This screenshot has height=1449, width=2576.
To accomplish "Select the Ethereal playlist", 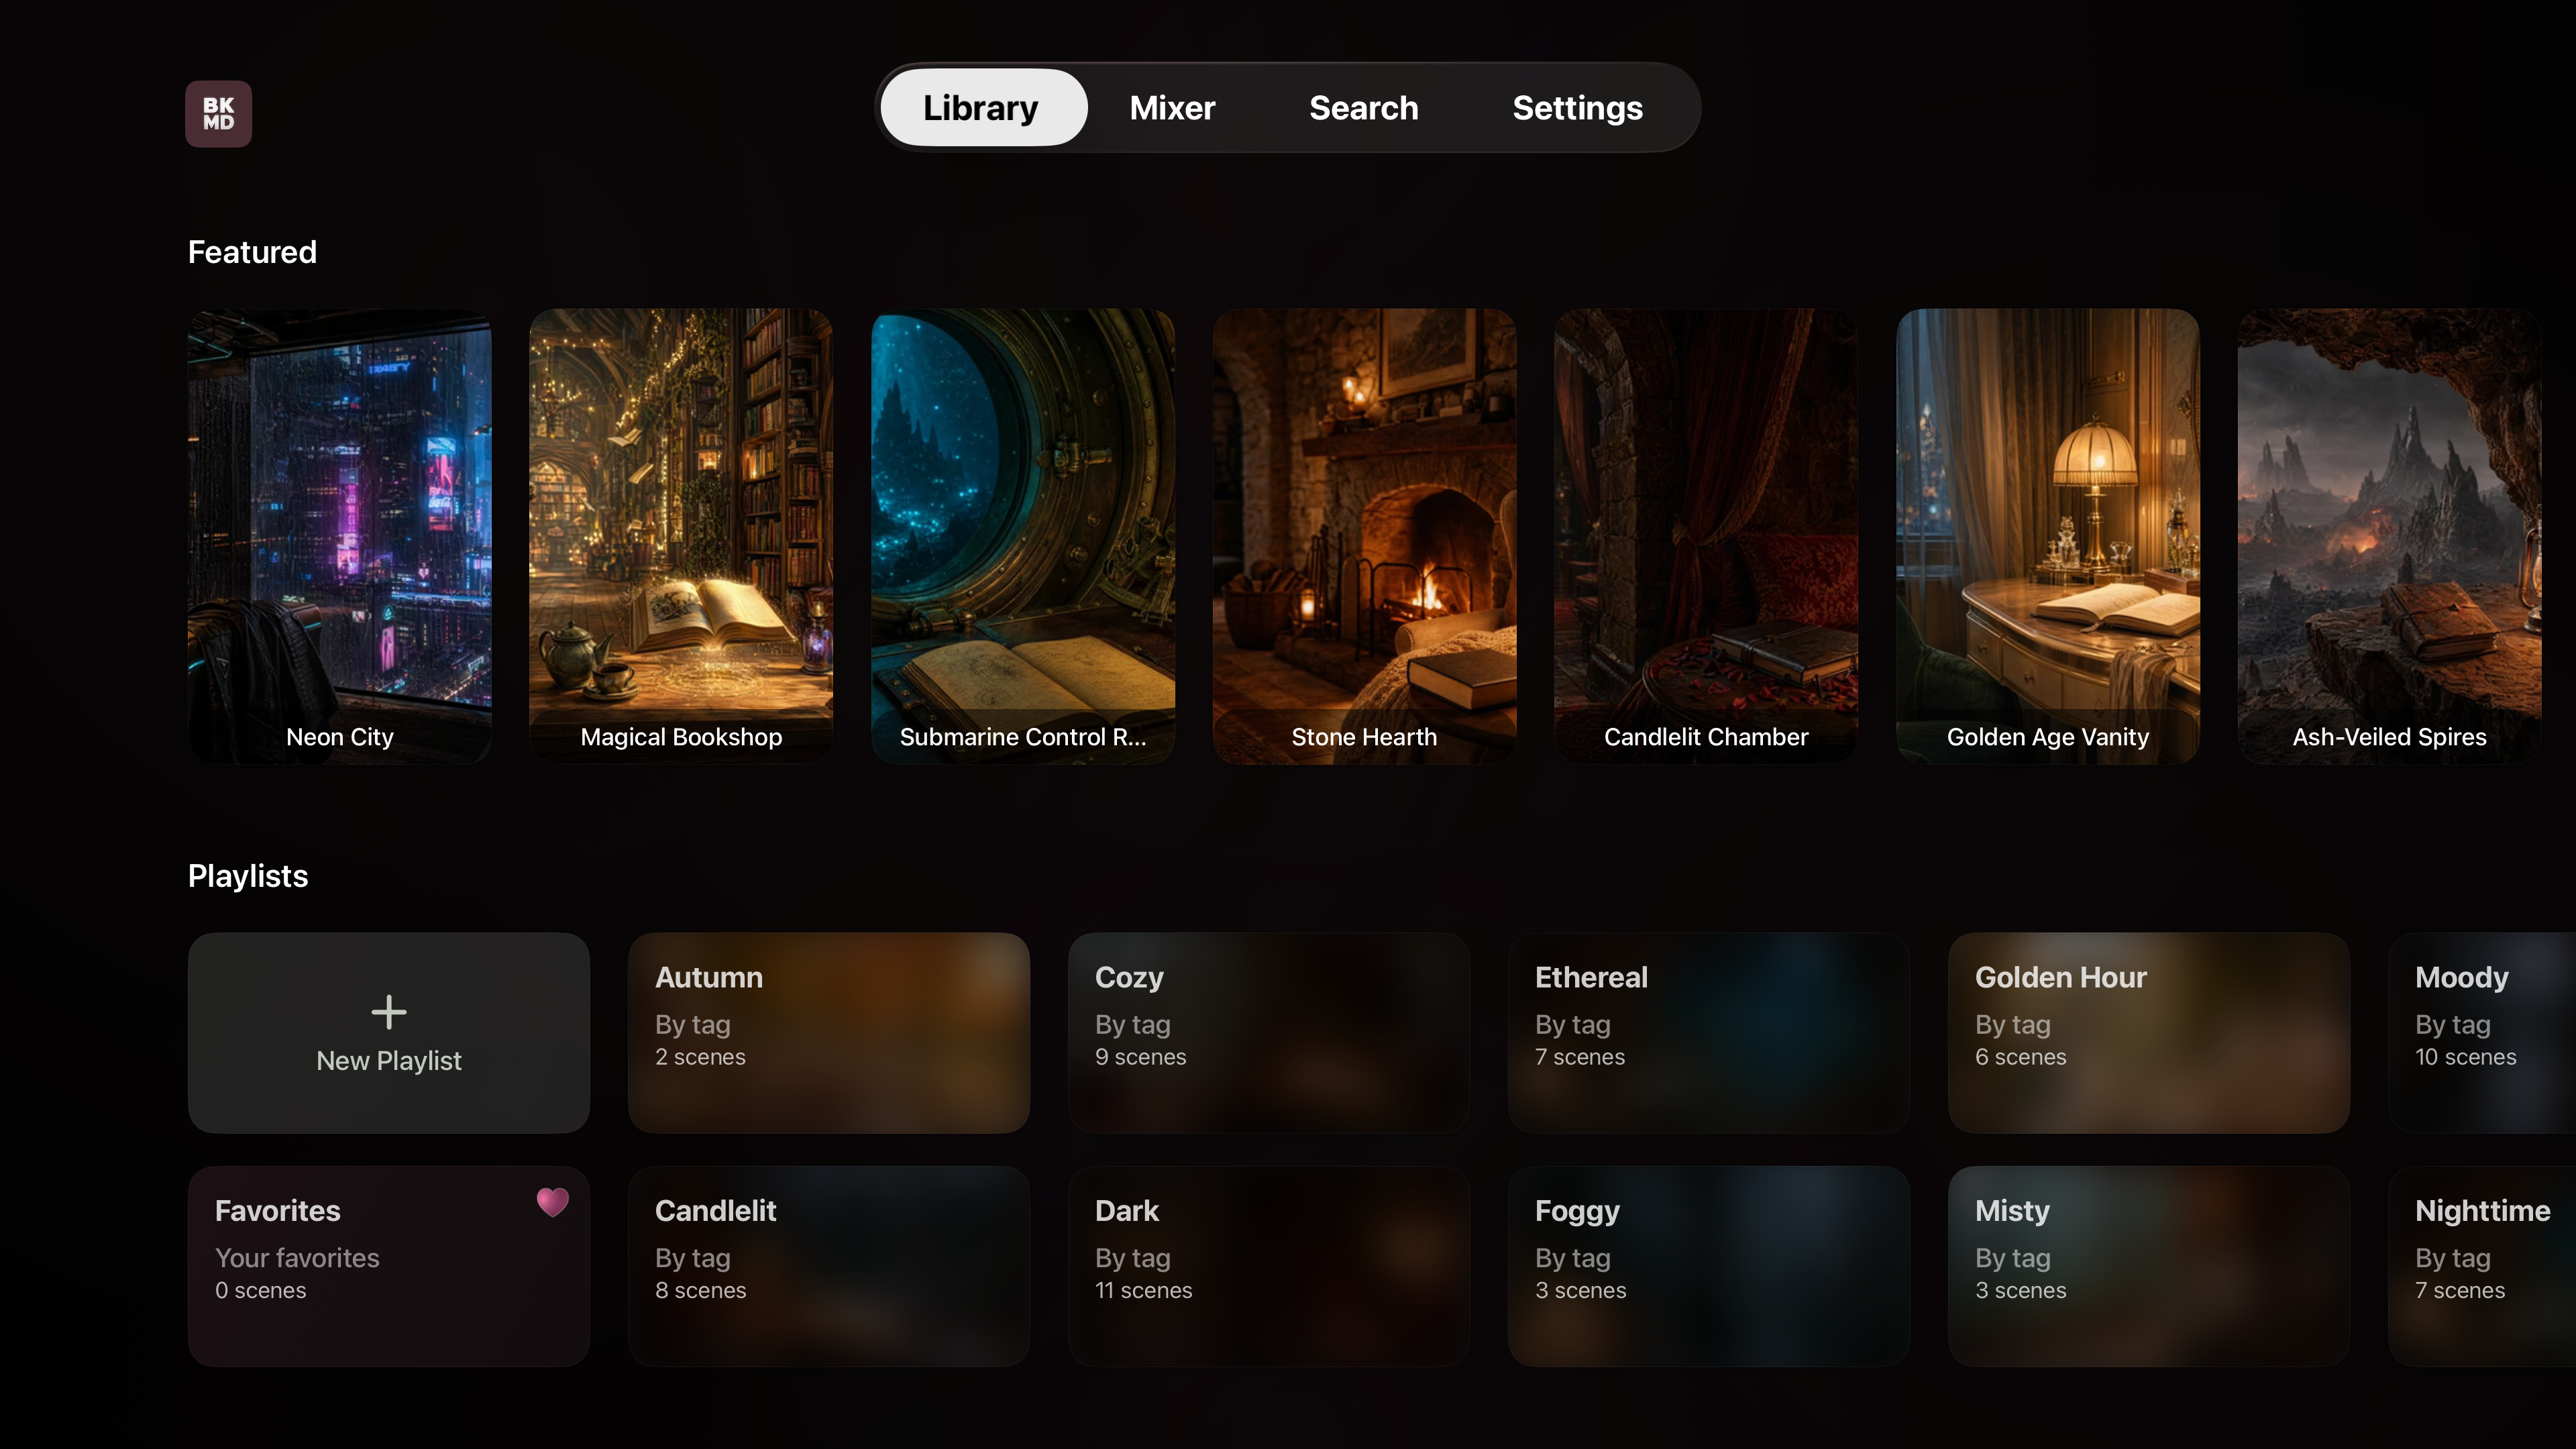I will coord(1709,1033).
